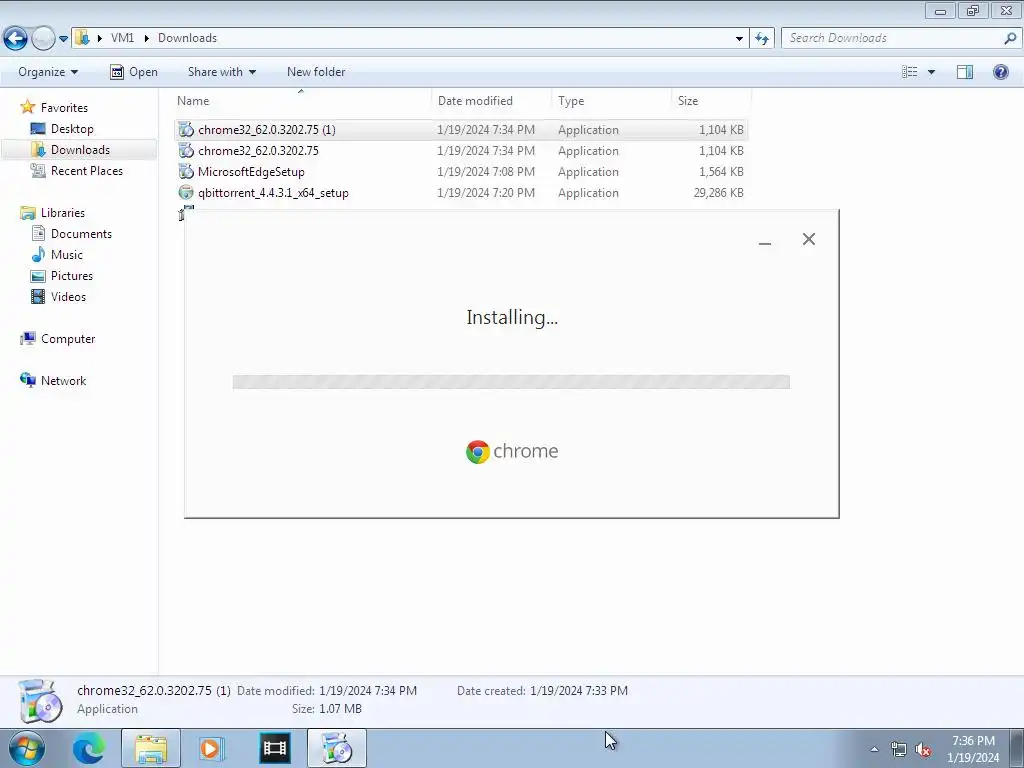This screenshot has width=1024, height=768.
Task: Open the recent pages dropdown arrow
Action: coord(63,39)
